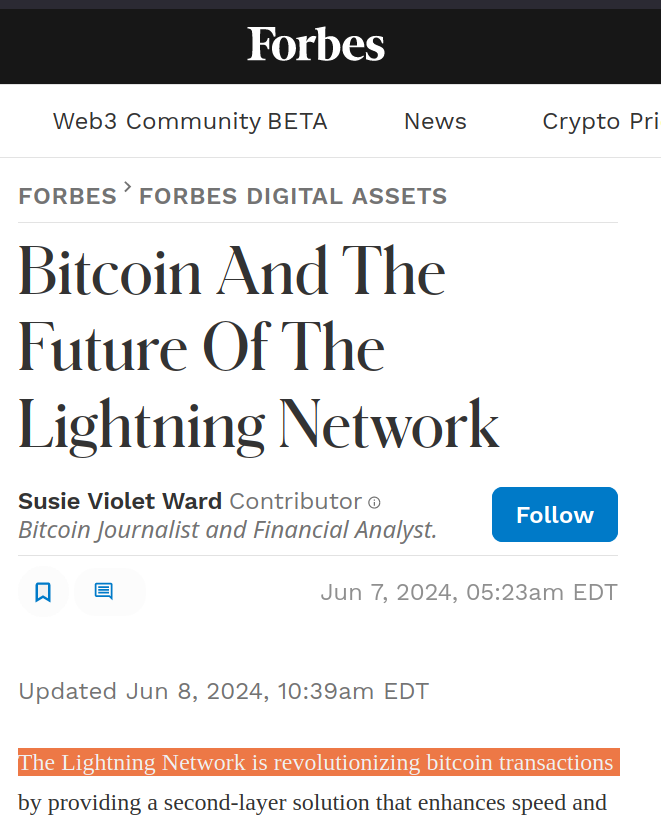Click the Contributor label next to author
The width and height of the screenshot is (661, 815).
pyautogui.click(x=296, y=502)
